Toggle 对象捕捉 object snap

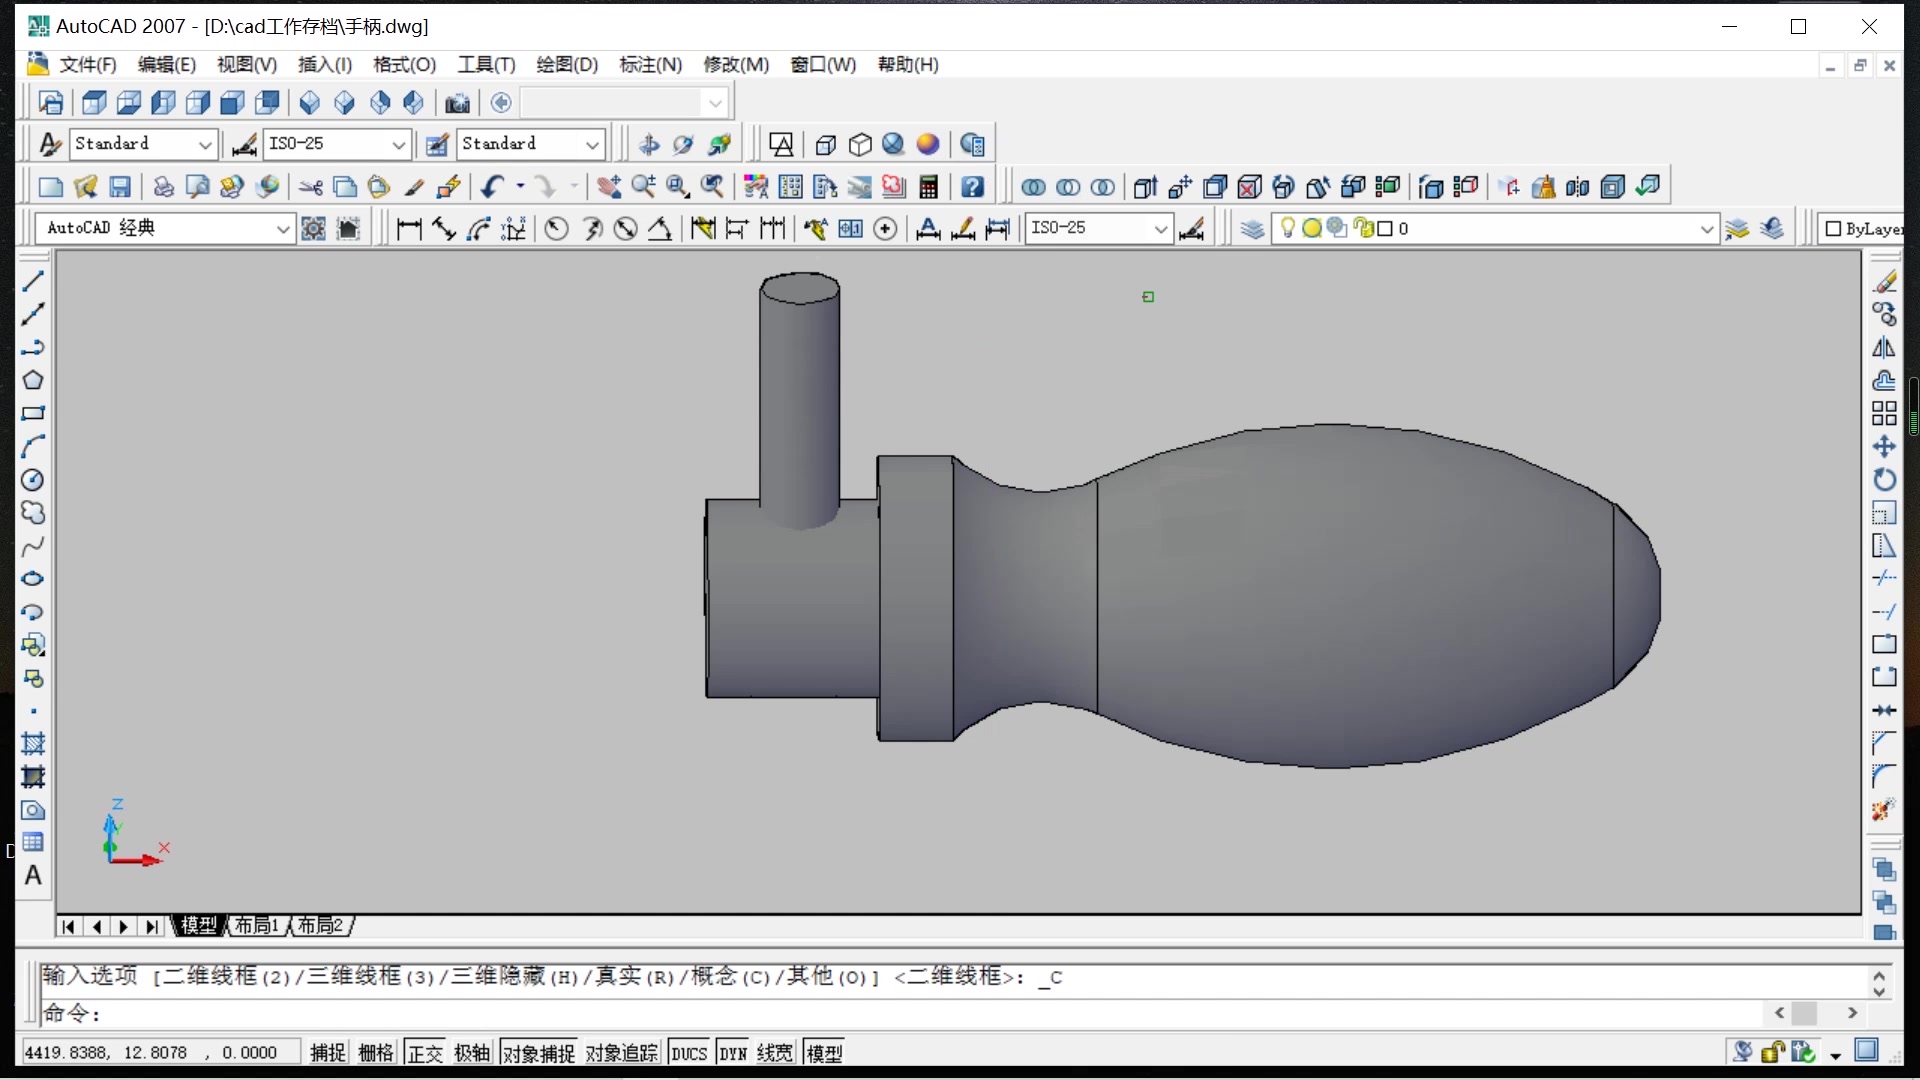pos(538,1053)
